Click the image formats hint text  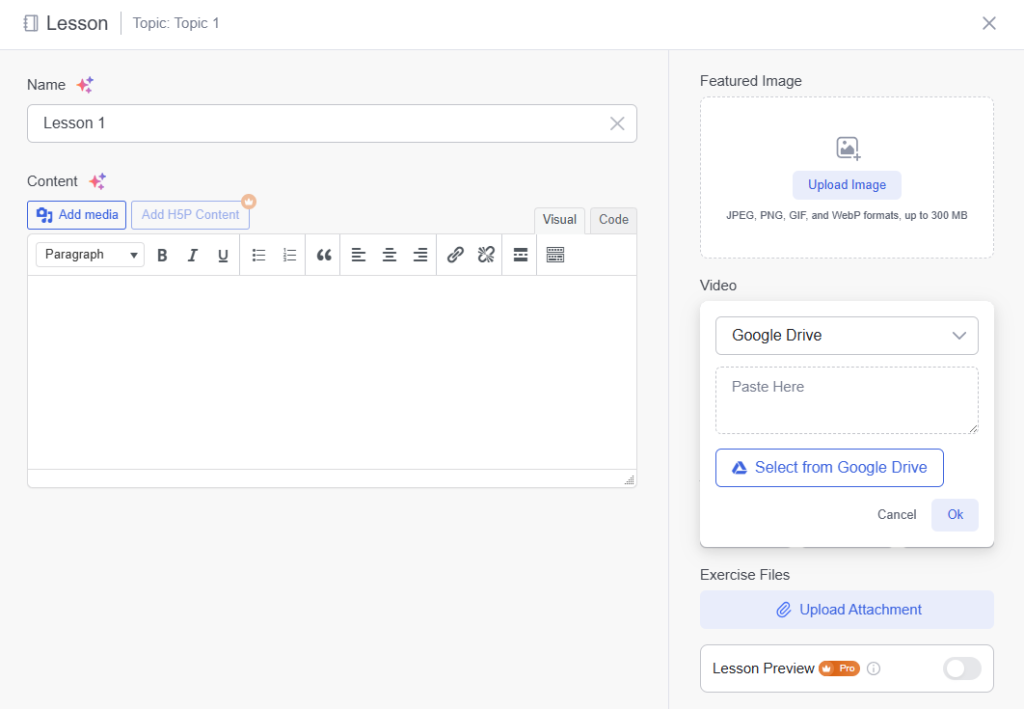(847, 215)
